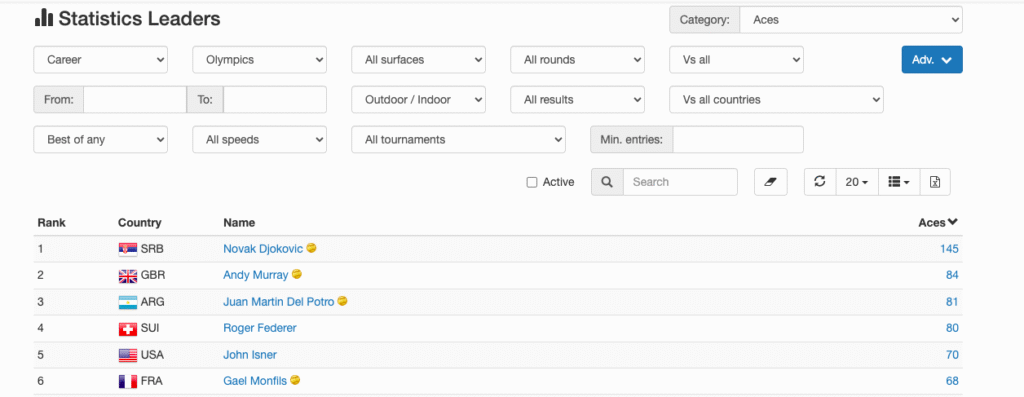The height and width of the screenshot is (397, 1024).
Task: Click the blue Adv. button
Action: 932,59
